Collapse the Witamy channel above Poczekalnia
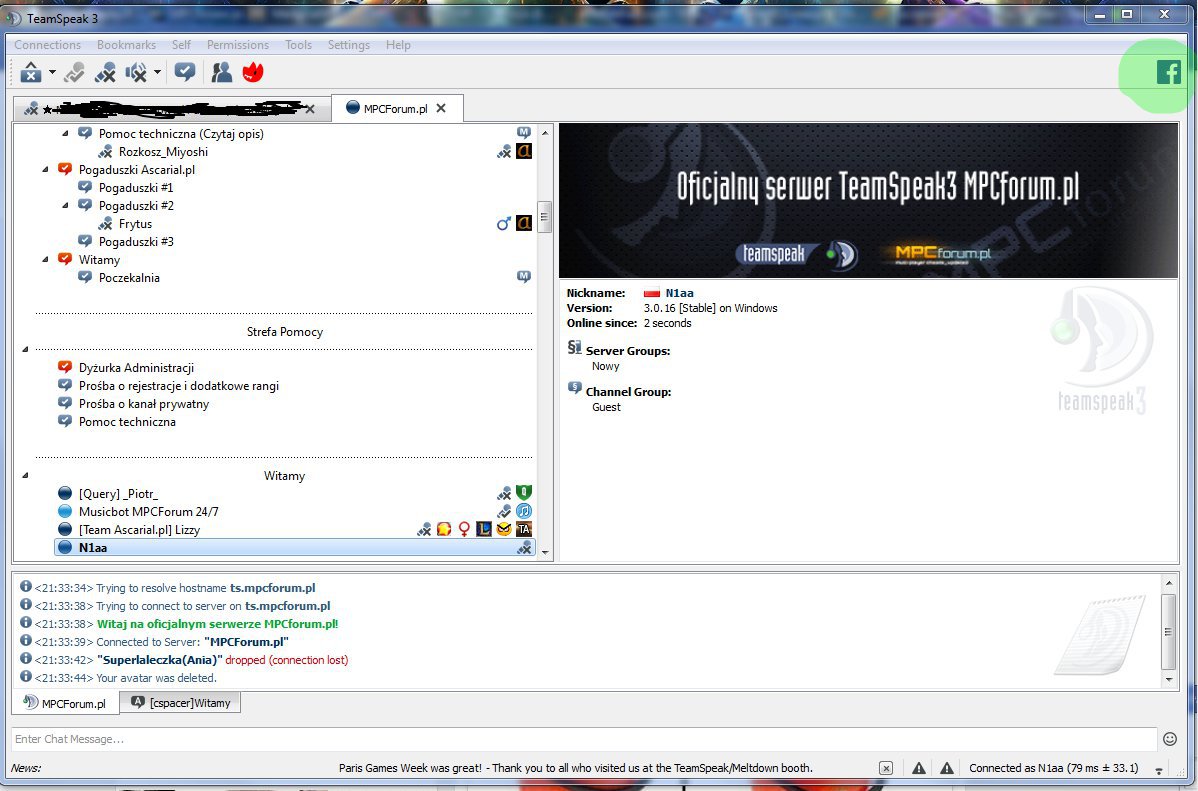Viewport: 1198px width, 791px height. 45,260
